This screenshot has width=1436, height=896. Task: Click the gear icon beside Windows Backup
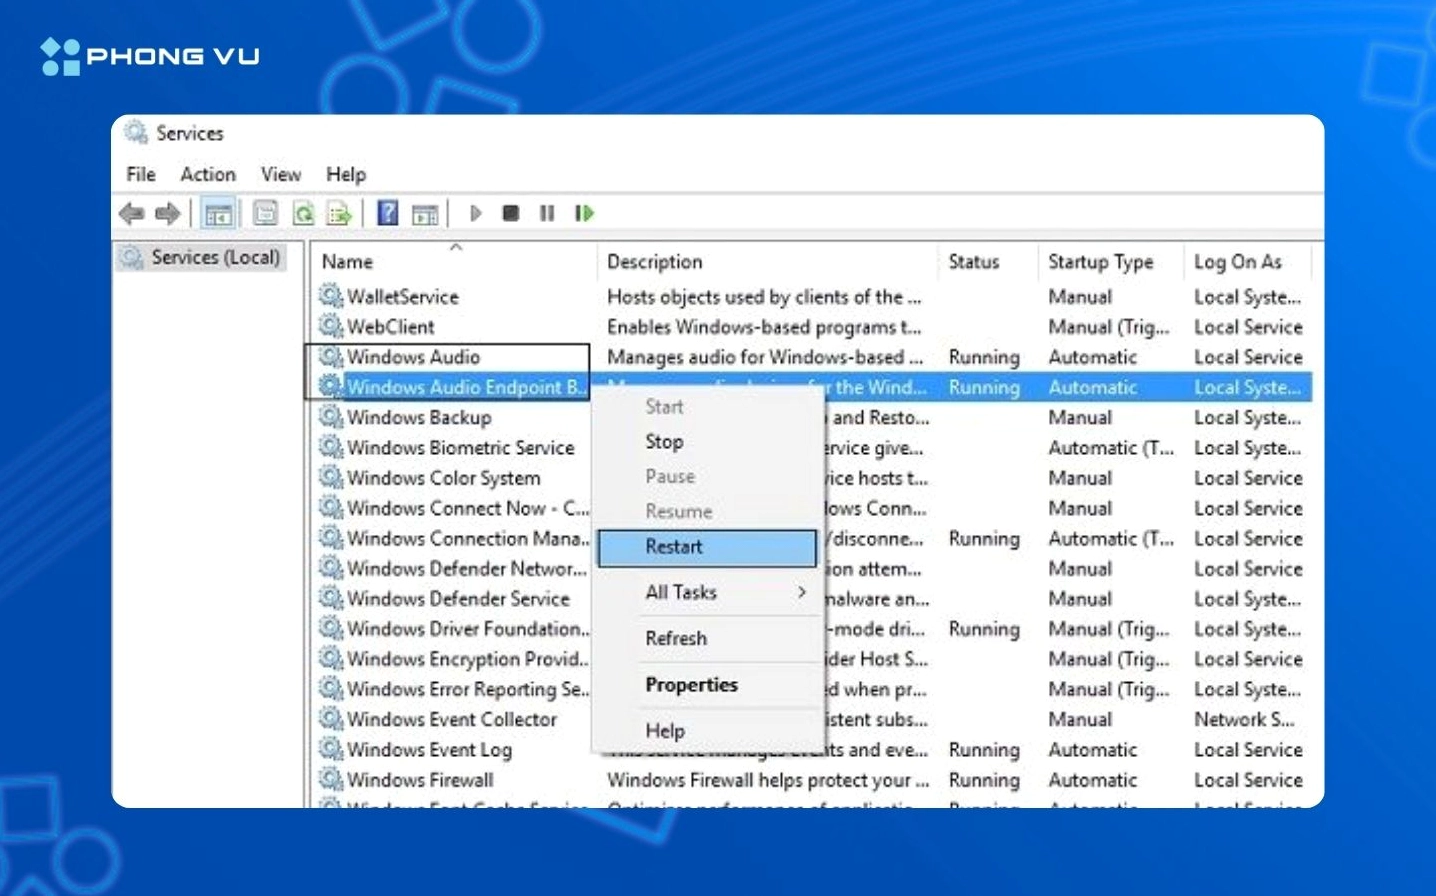pyautogui.click(x=331, y=417)
